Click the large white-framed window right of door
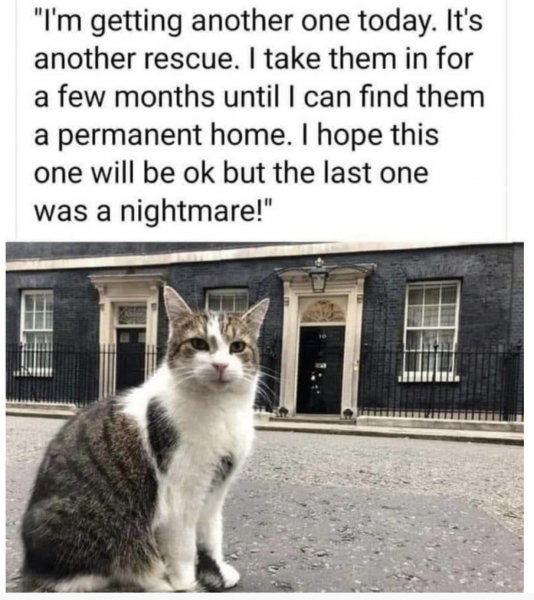This screenshot has height=600, width=534. click(431, 331)
